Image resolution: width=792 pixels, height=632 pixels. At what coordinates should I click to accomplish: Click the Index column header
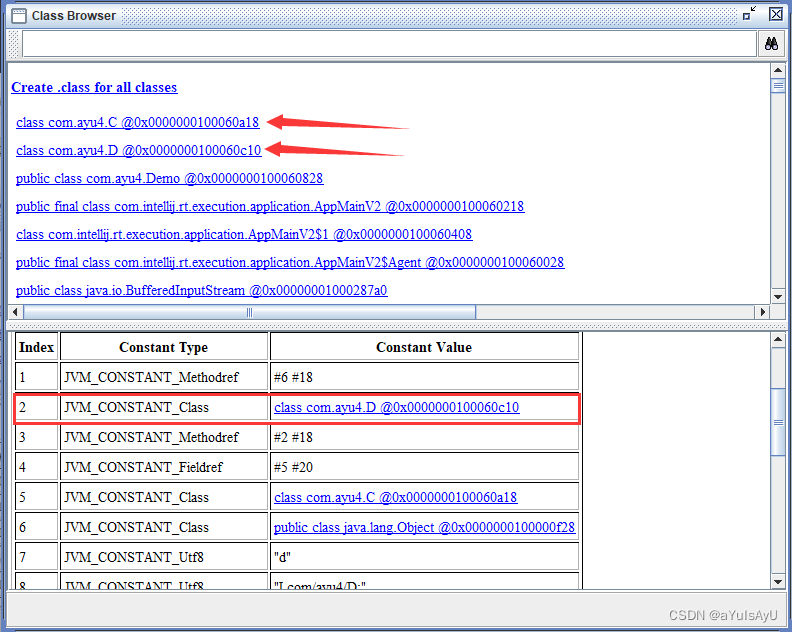tap(36, 347)
